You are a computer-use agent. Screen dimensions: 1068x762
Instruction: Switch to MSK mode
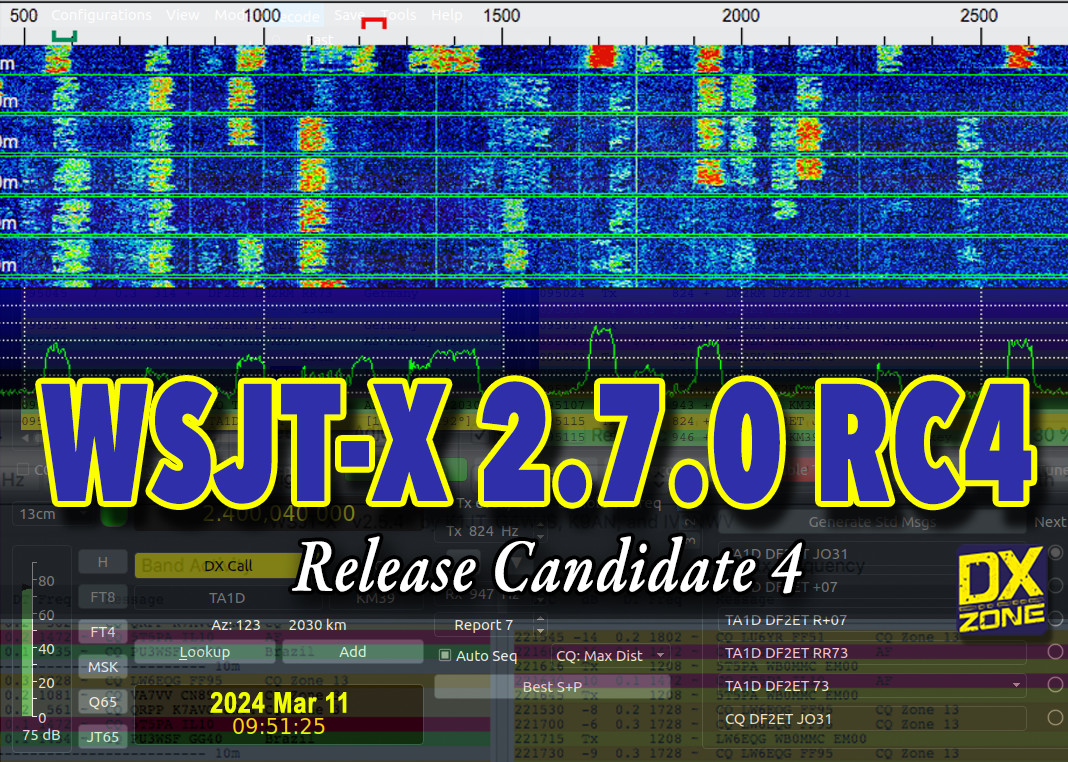(102, 666)
